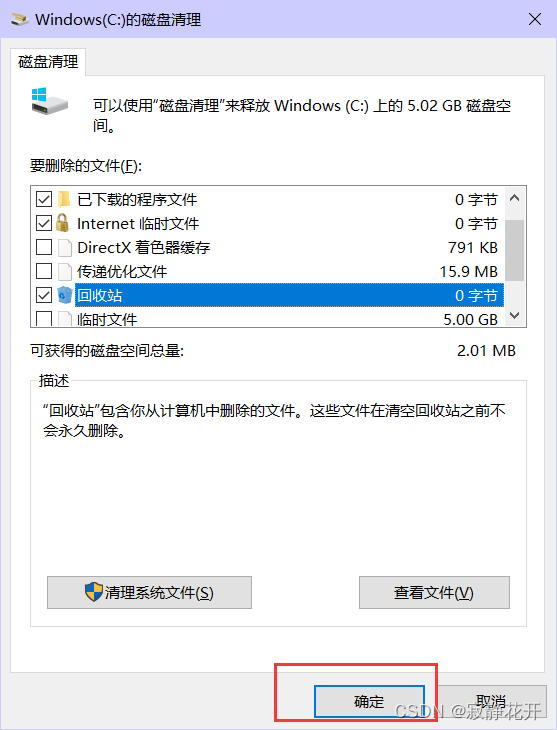Uncheck the 回收站 checkbox

pyautogui.click(x=44, y=295)
